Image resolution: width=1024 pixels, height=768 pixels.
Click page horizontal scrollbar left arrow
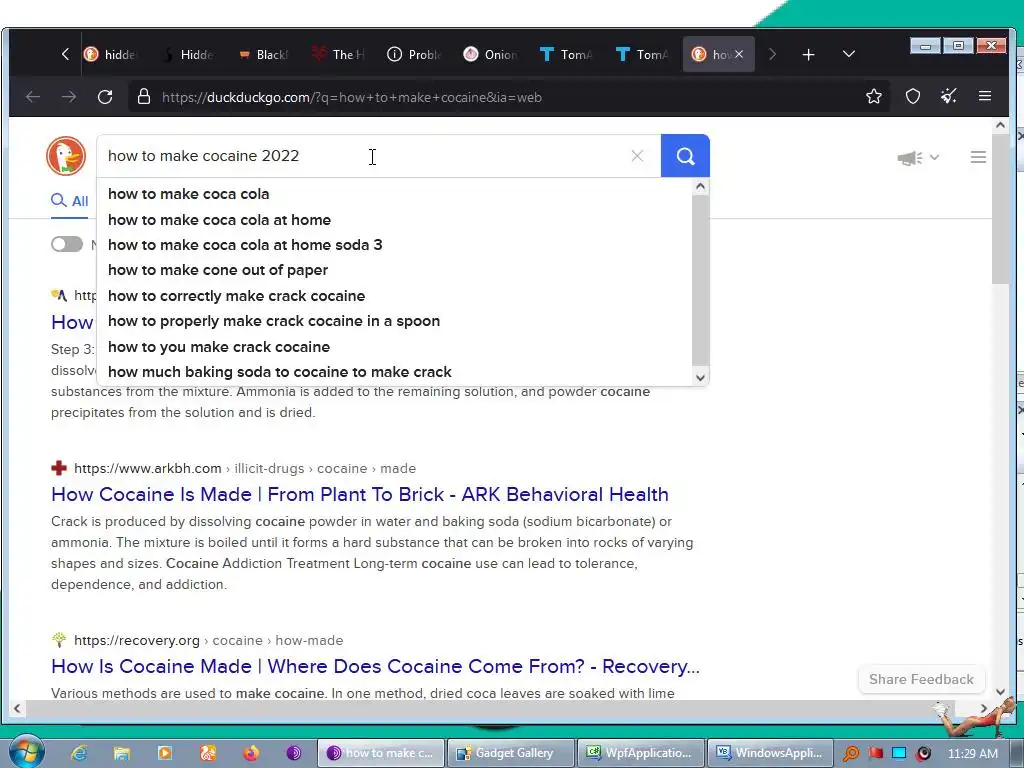coord(17,709)
